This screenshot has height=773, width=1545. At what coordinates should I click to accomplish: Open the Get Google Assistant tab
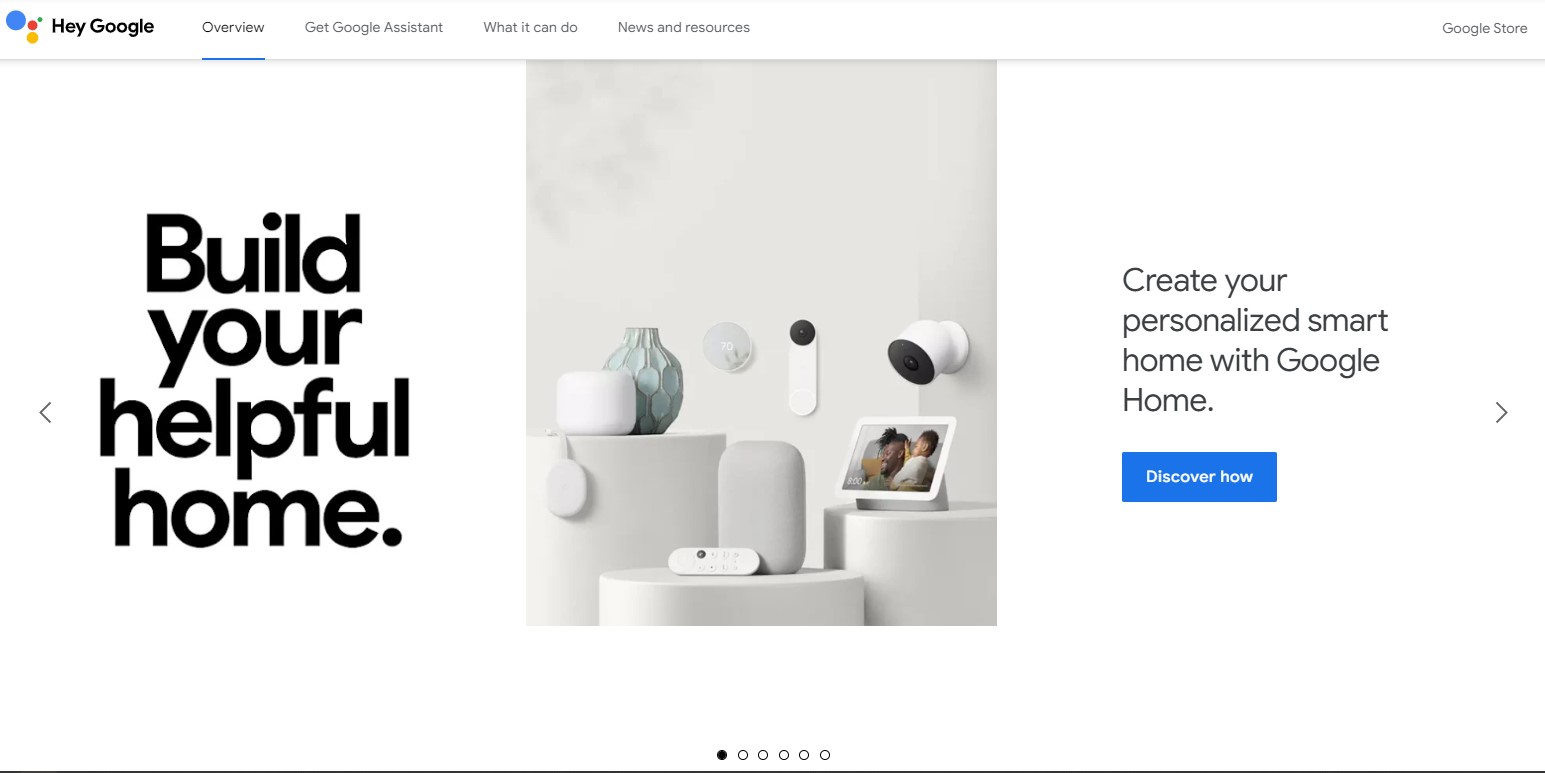[x=374, y=28]
